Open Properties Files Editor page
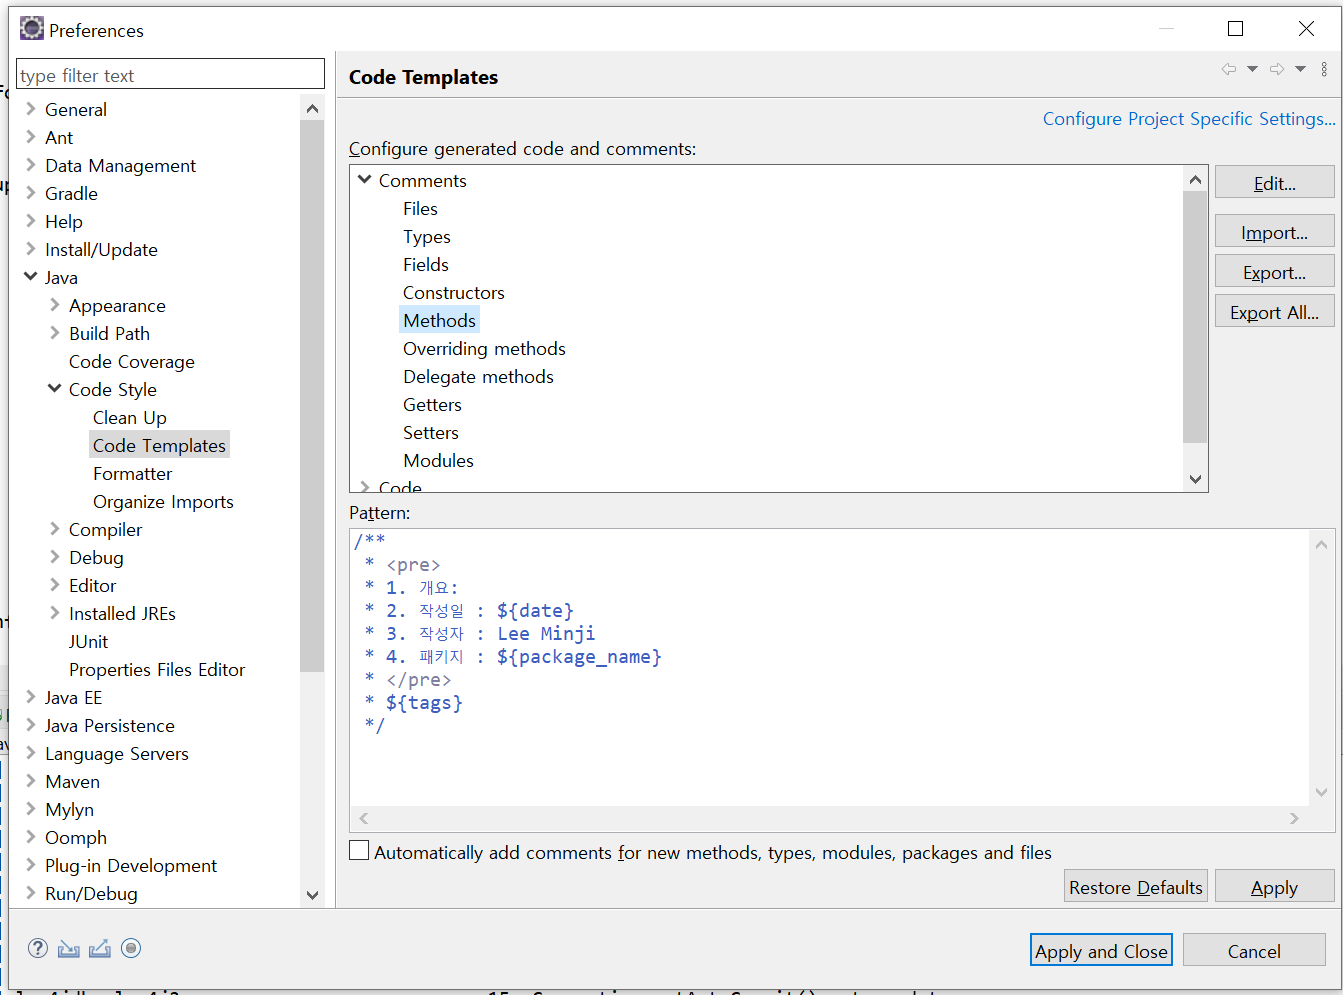Viewport: 1343px width, 995px height. coord(157,669)
